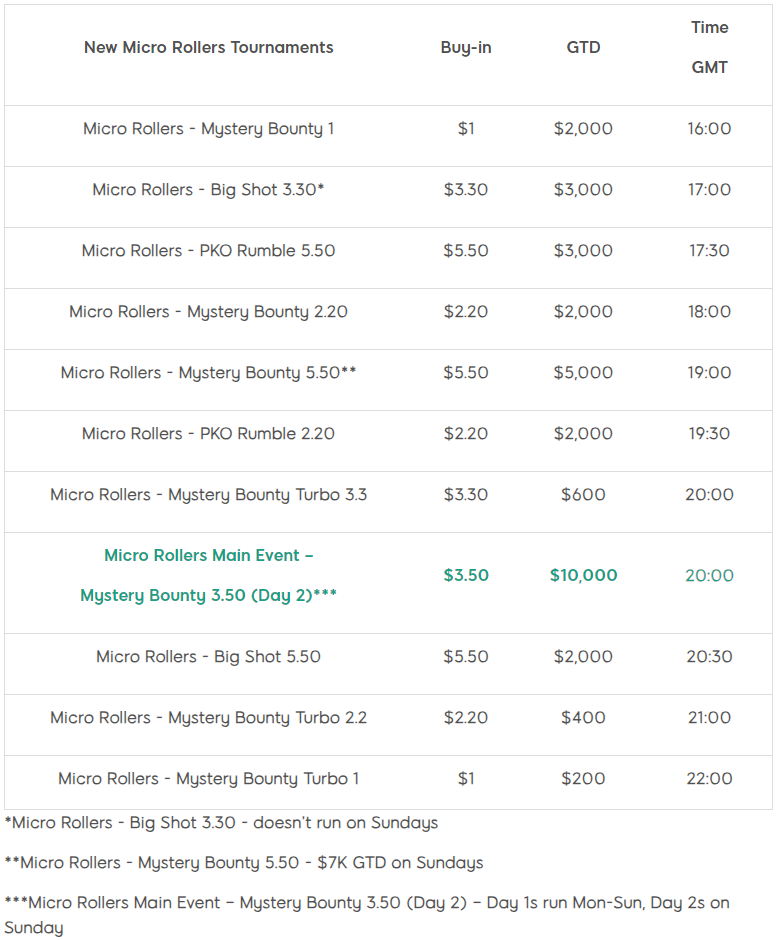The height and width of the screenshot is (940, 776).
Task: Click the footnote about $7K GTD on Sundays
Action: coord(243,863)
